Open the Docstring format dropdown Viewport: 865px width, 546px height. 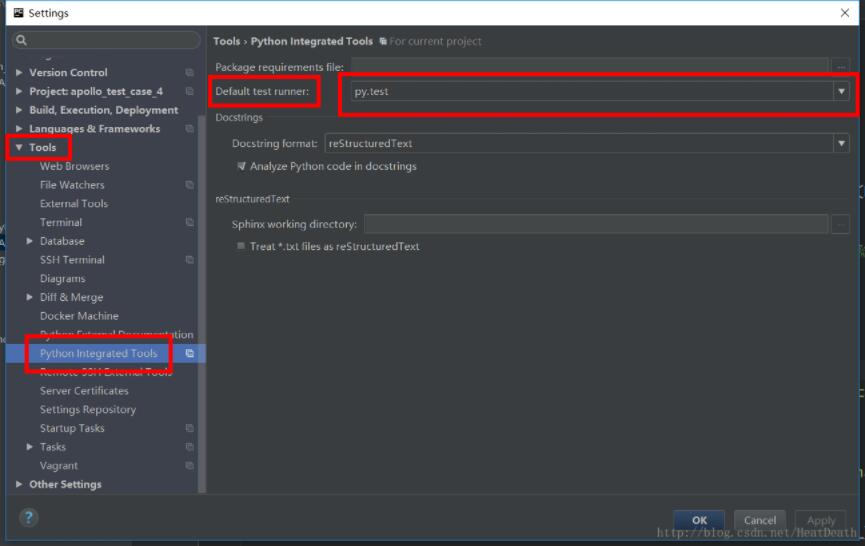coord(841,143)
